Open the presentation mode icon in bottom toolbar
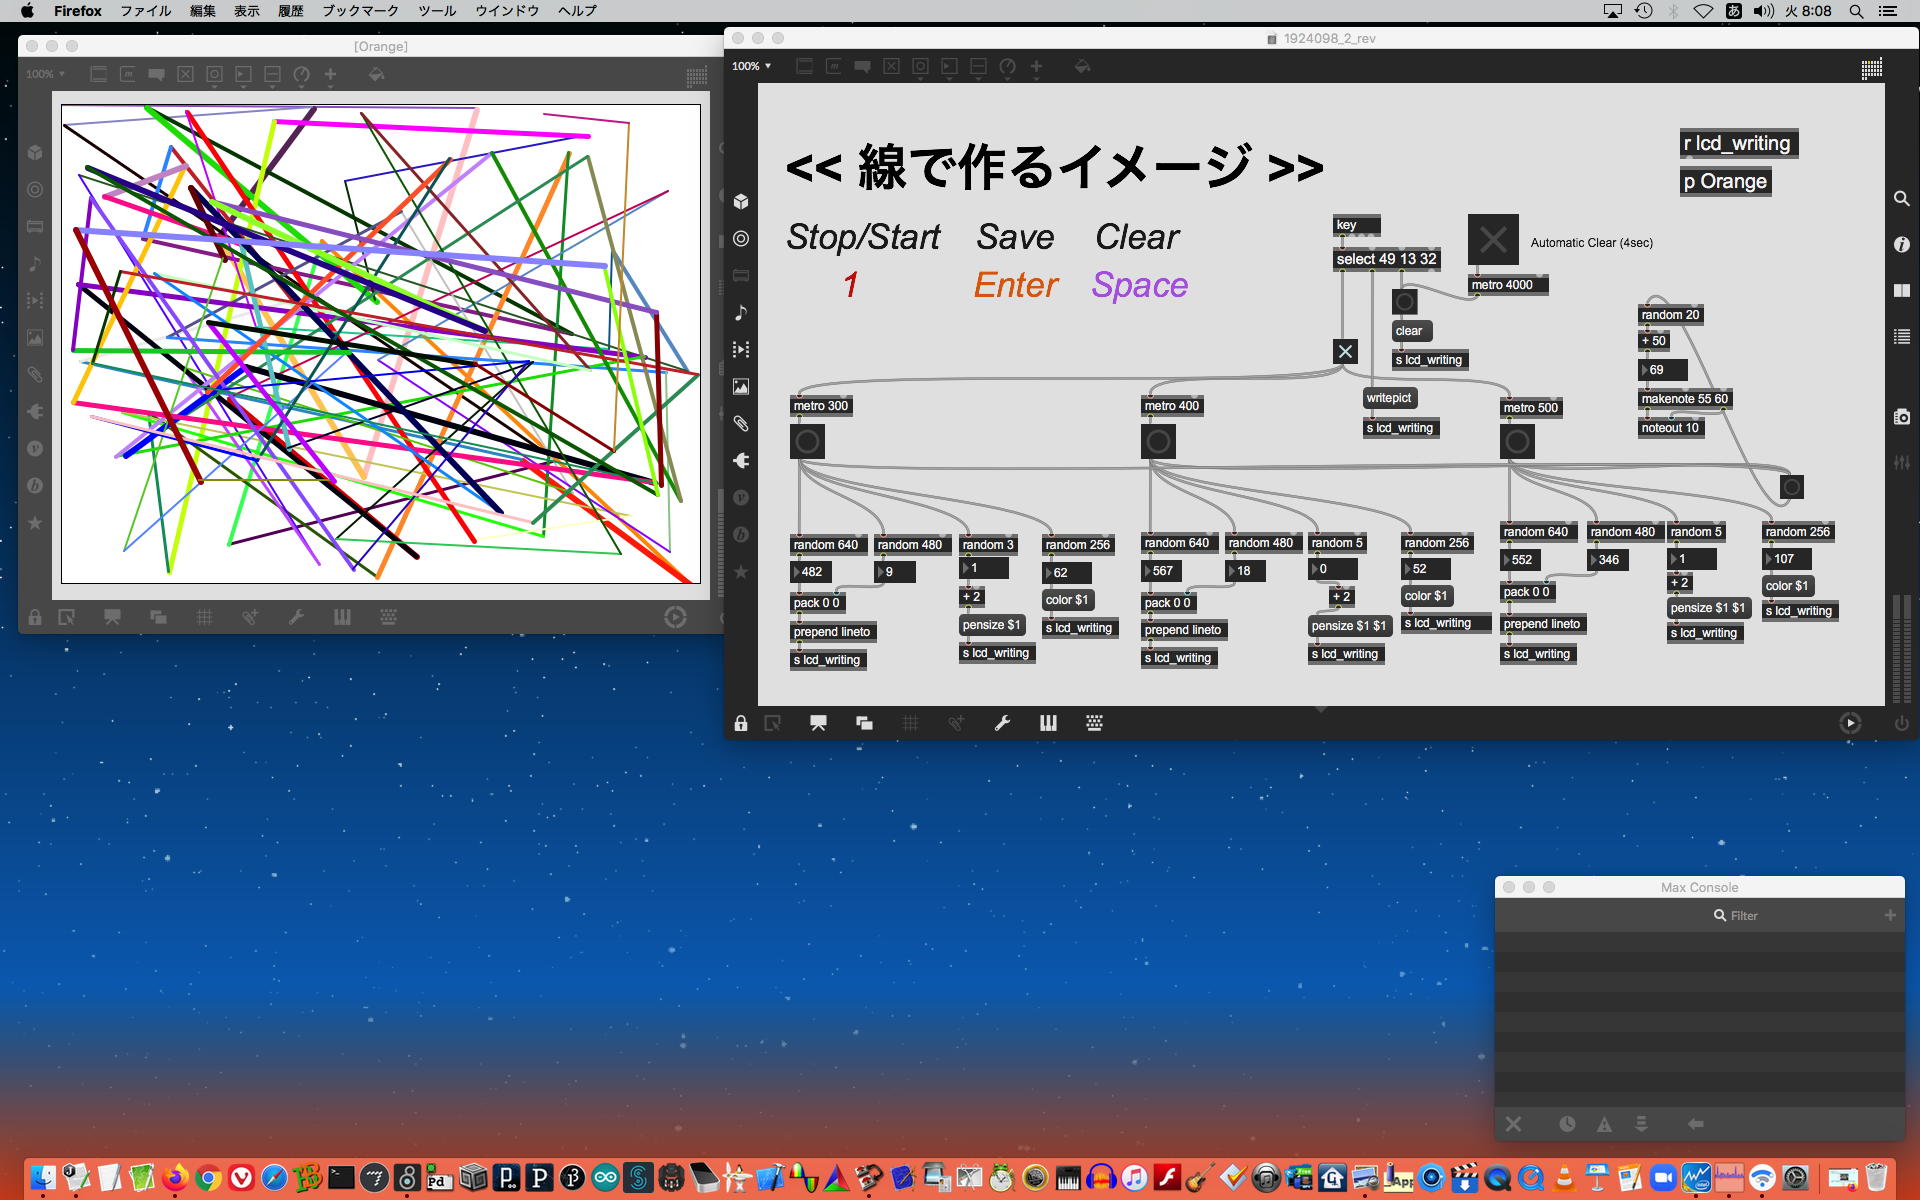Screen dimensions: 1920x1200 818,723
